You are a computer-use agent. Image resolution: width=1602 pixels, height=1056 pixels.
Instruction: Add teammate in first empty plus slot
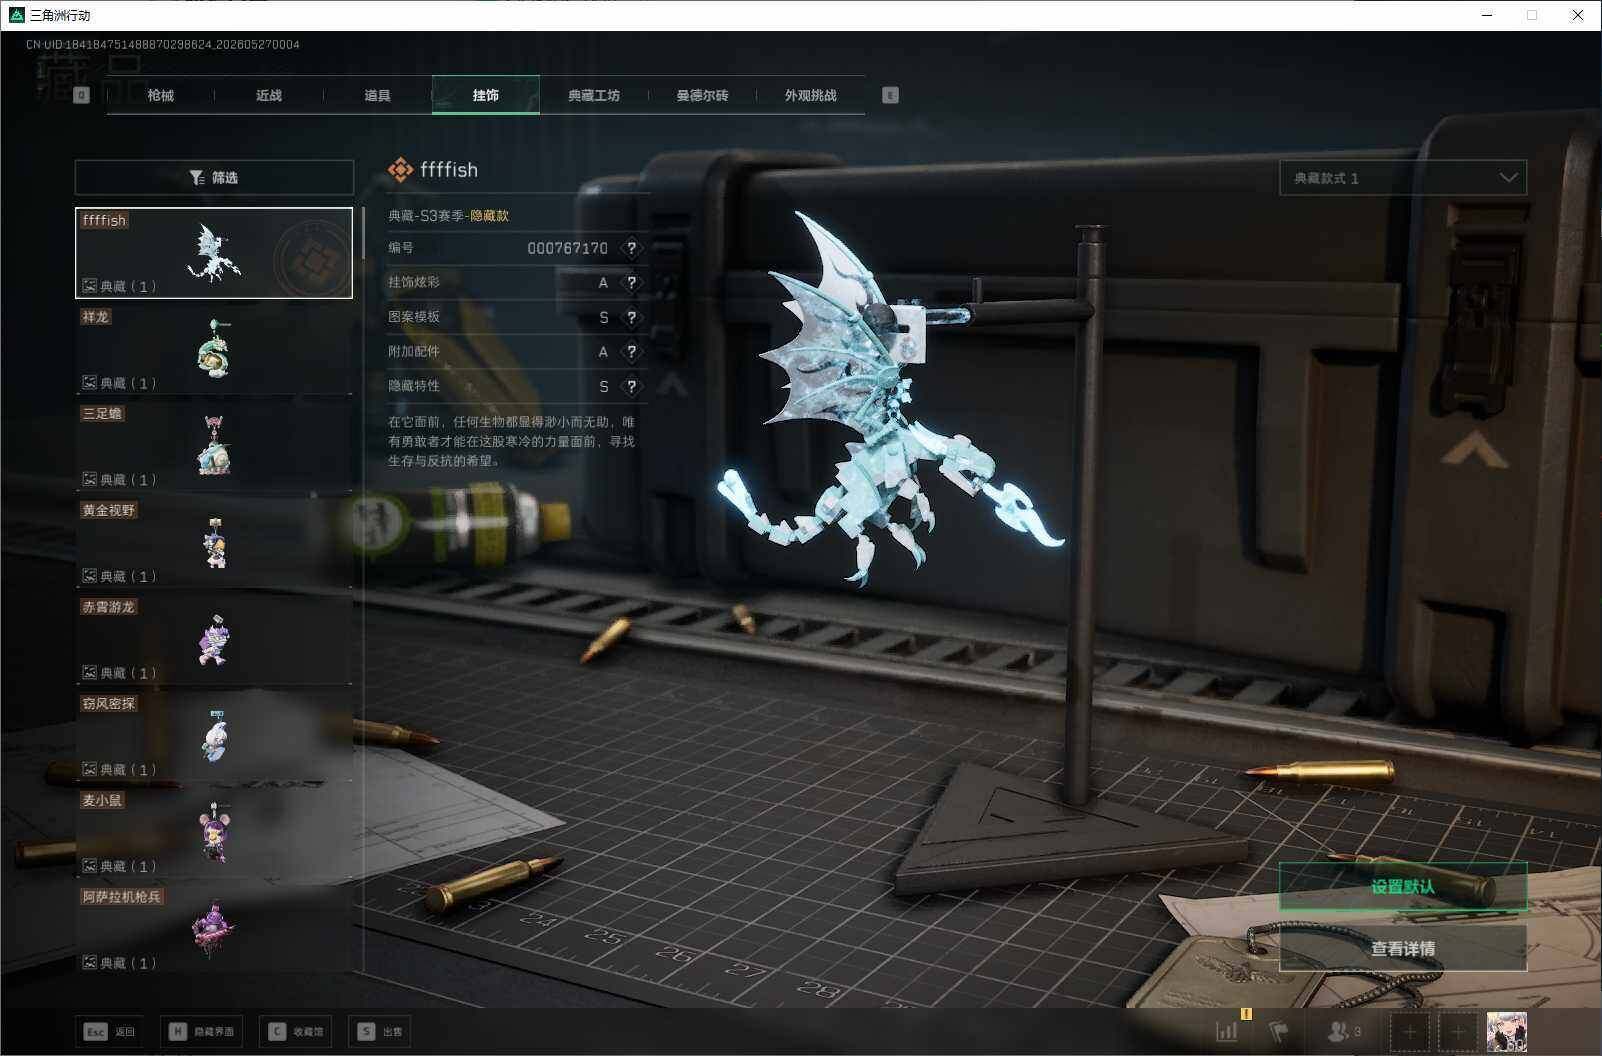click(1410, 1031)
